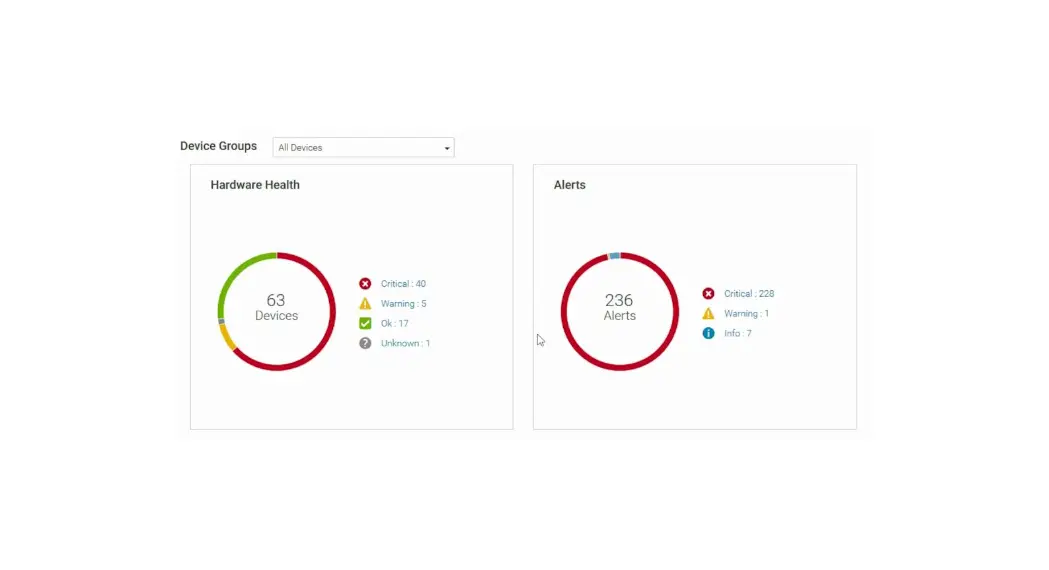Click the blue Info icon in Alerts
1049x570 pixels.
708,333
